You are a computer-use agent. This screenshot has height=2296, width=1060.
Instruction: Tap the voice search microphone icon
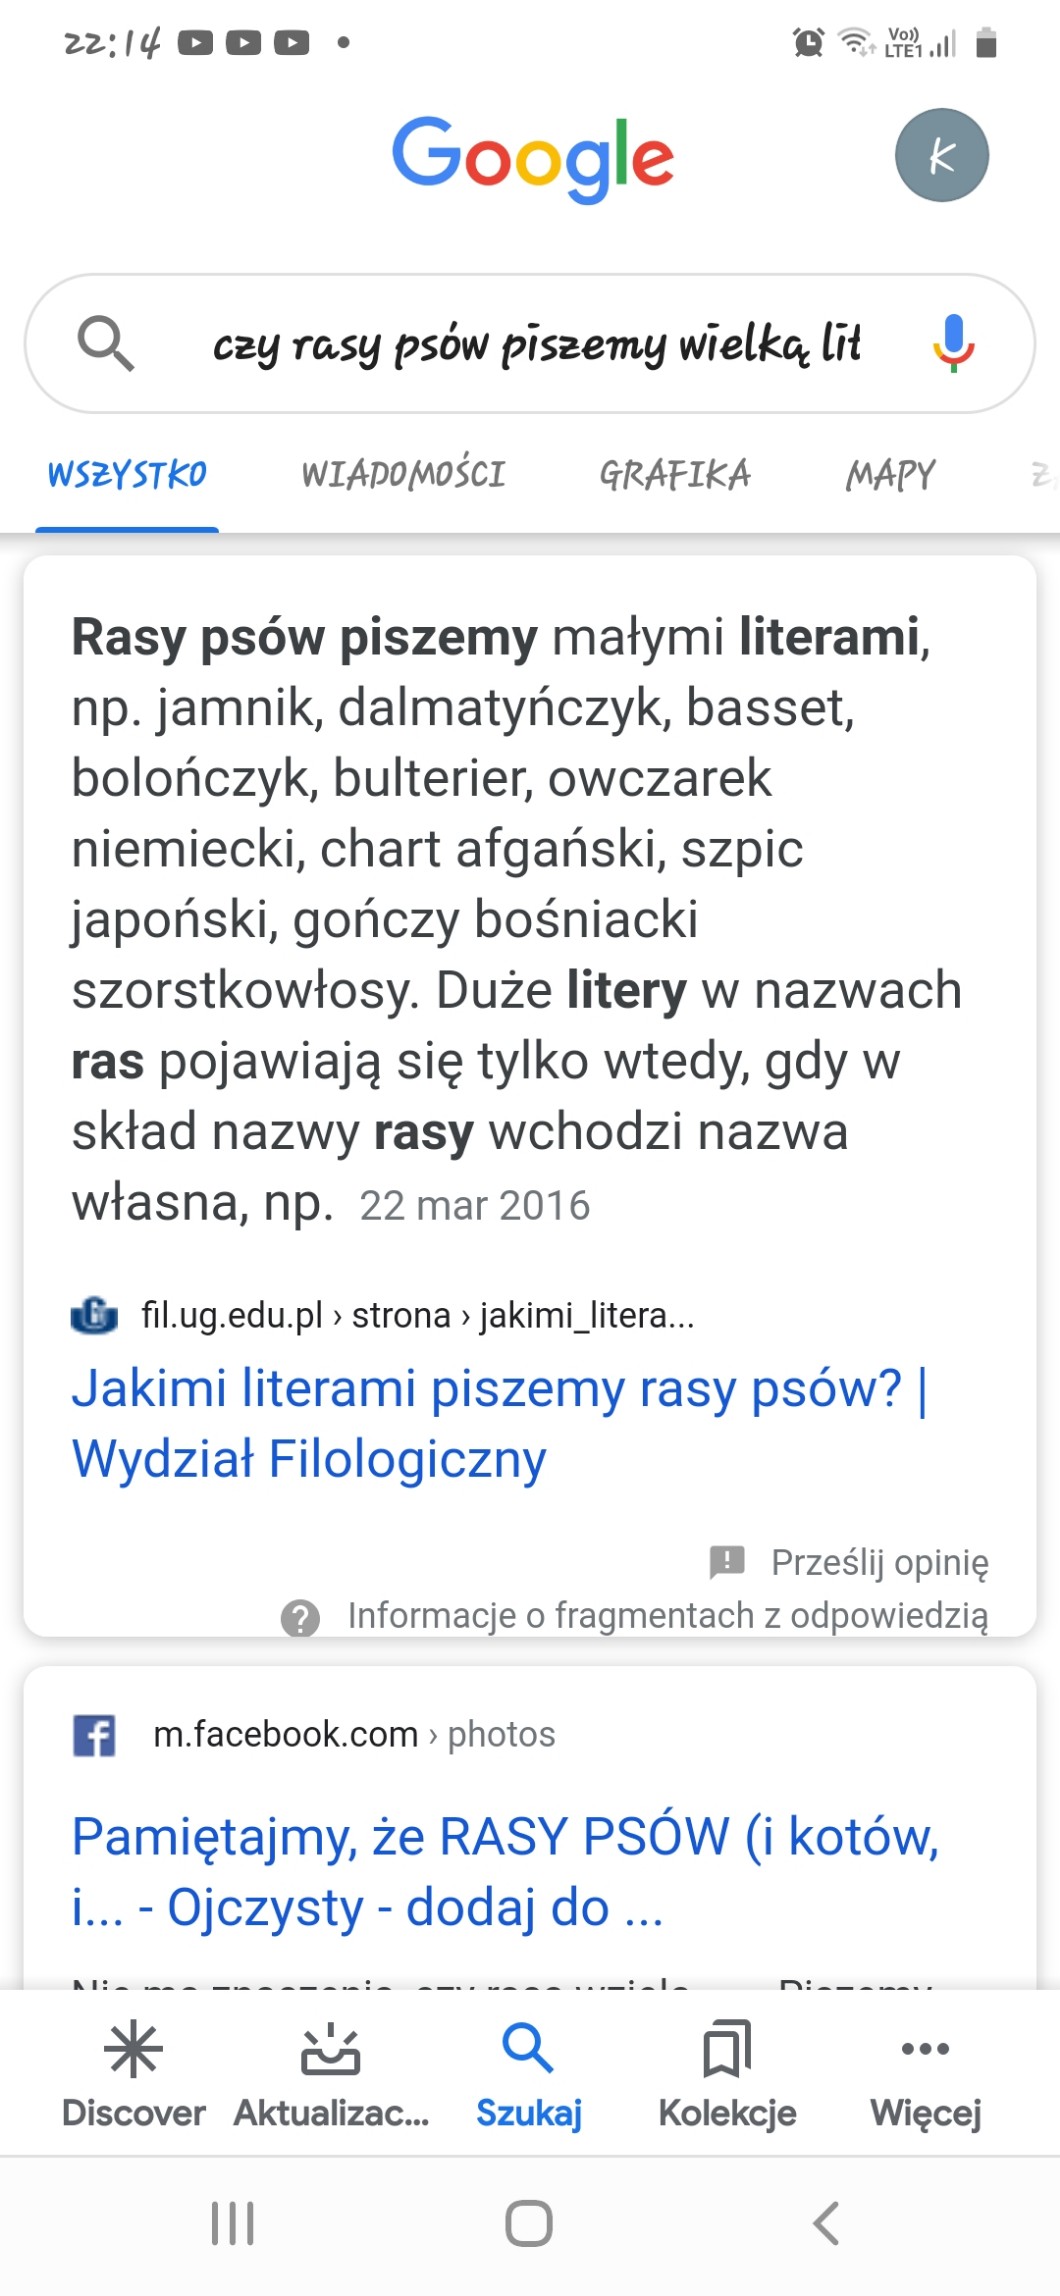[x=953, y=343]
